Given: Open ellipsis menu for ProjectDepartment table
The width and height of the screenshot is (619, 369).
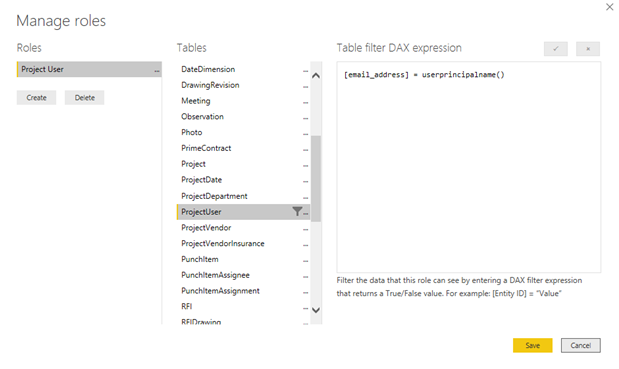Looking at the screenshot, I should pyautogui.click(x=305, y=198).
